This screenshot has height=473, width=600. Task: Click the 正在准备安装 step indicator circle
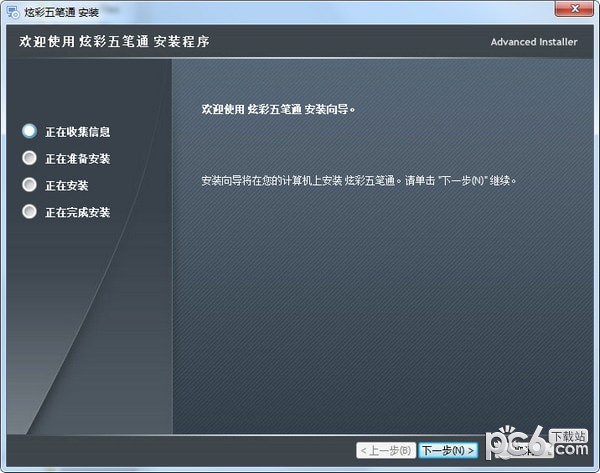click(x=29, y=158)
